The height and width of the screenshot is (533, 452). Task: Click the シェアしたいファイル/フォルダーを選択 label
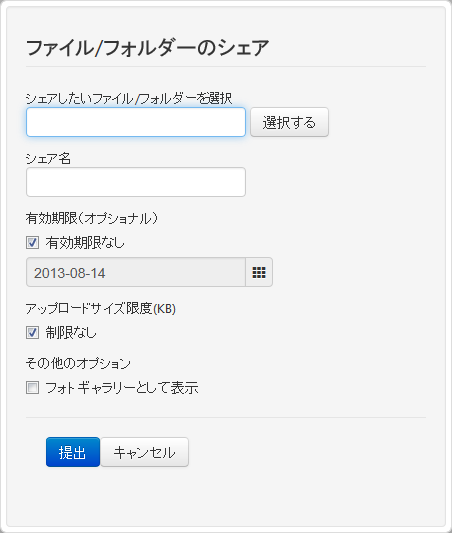tap(129, 99)
